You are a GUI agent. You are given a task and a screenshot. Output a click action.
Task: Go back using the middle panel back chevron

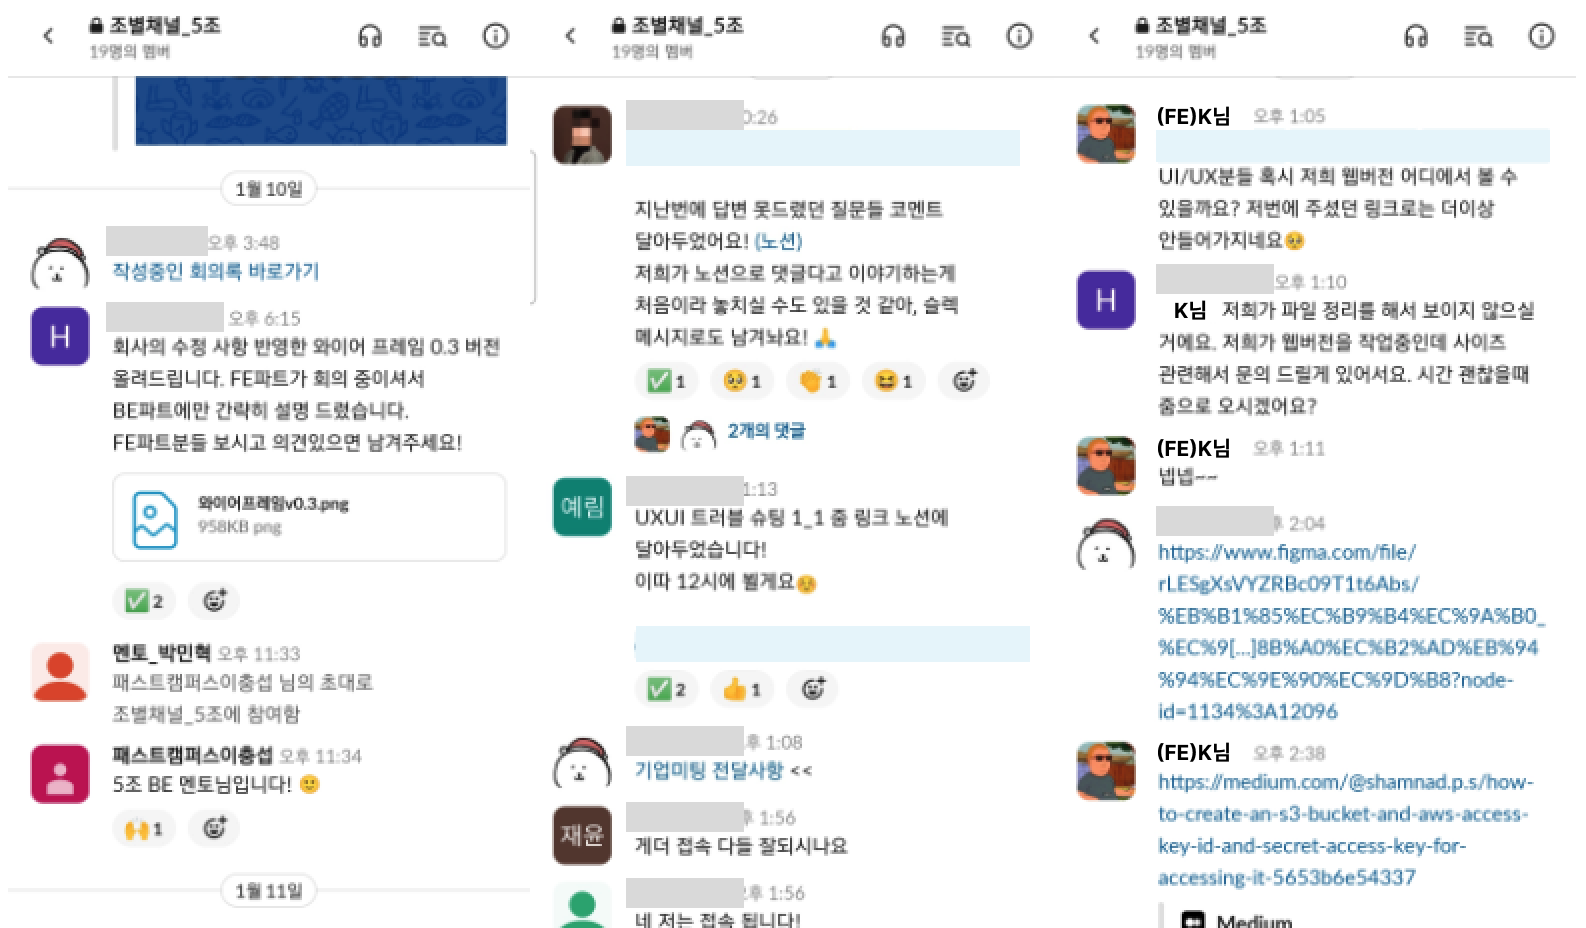[x=571, y=37]
